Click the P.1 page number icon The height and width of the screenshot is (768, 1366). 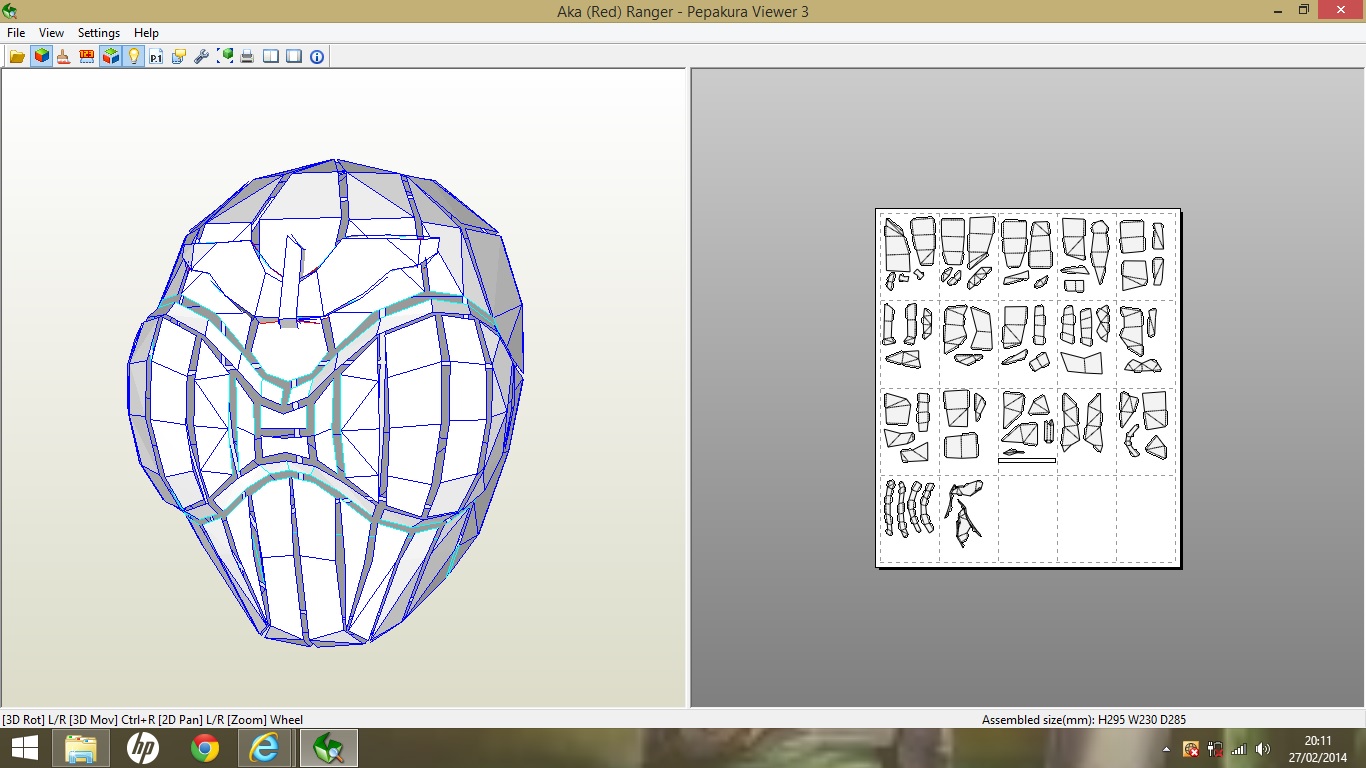156,57
